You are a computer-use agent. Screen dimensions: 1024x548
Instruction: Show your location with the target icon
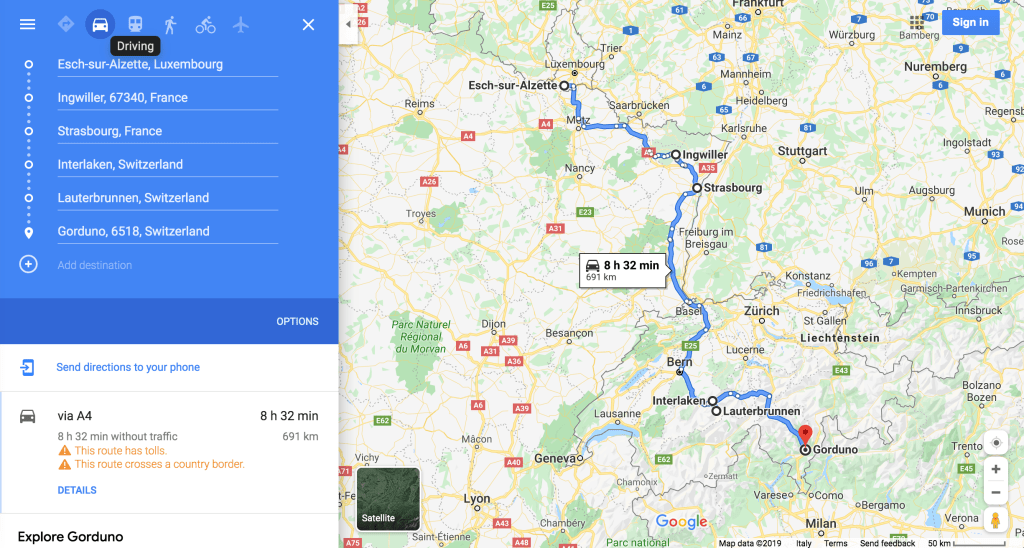click(996, 442)
